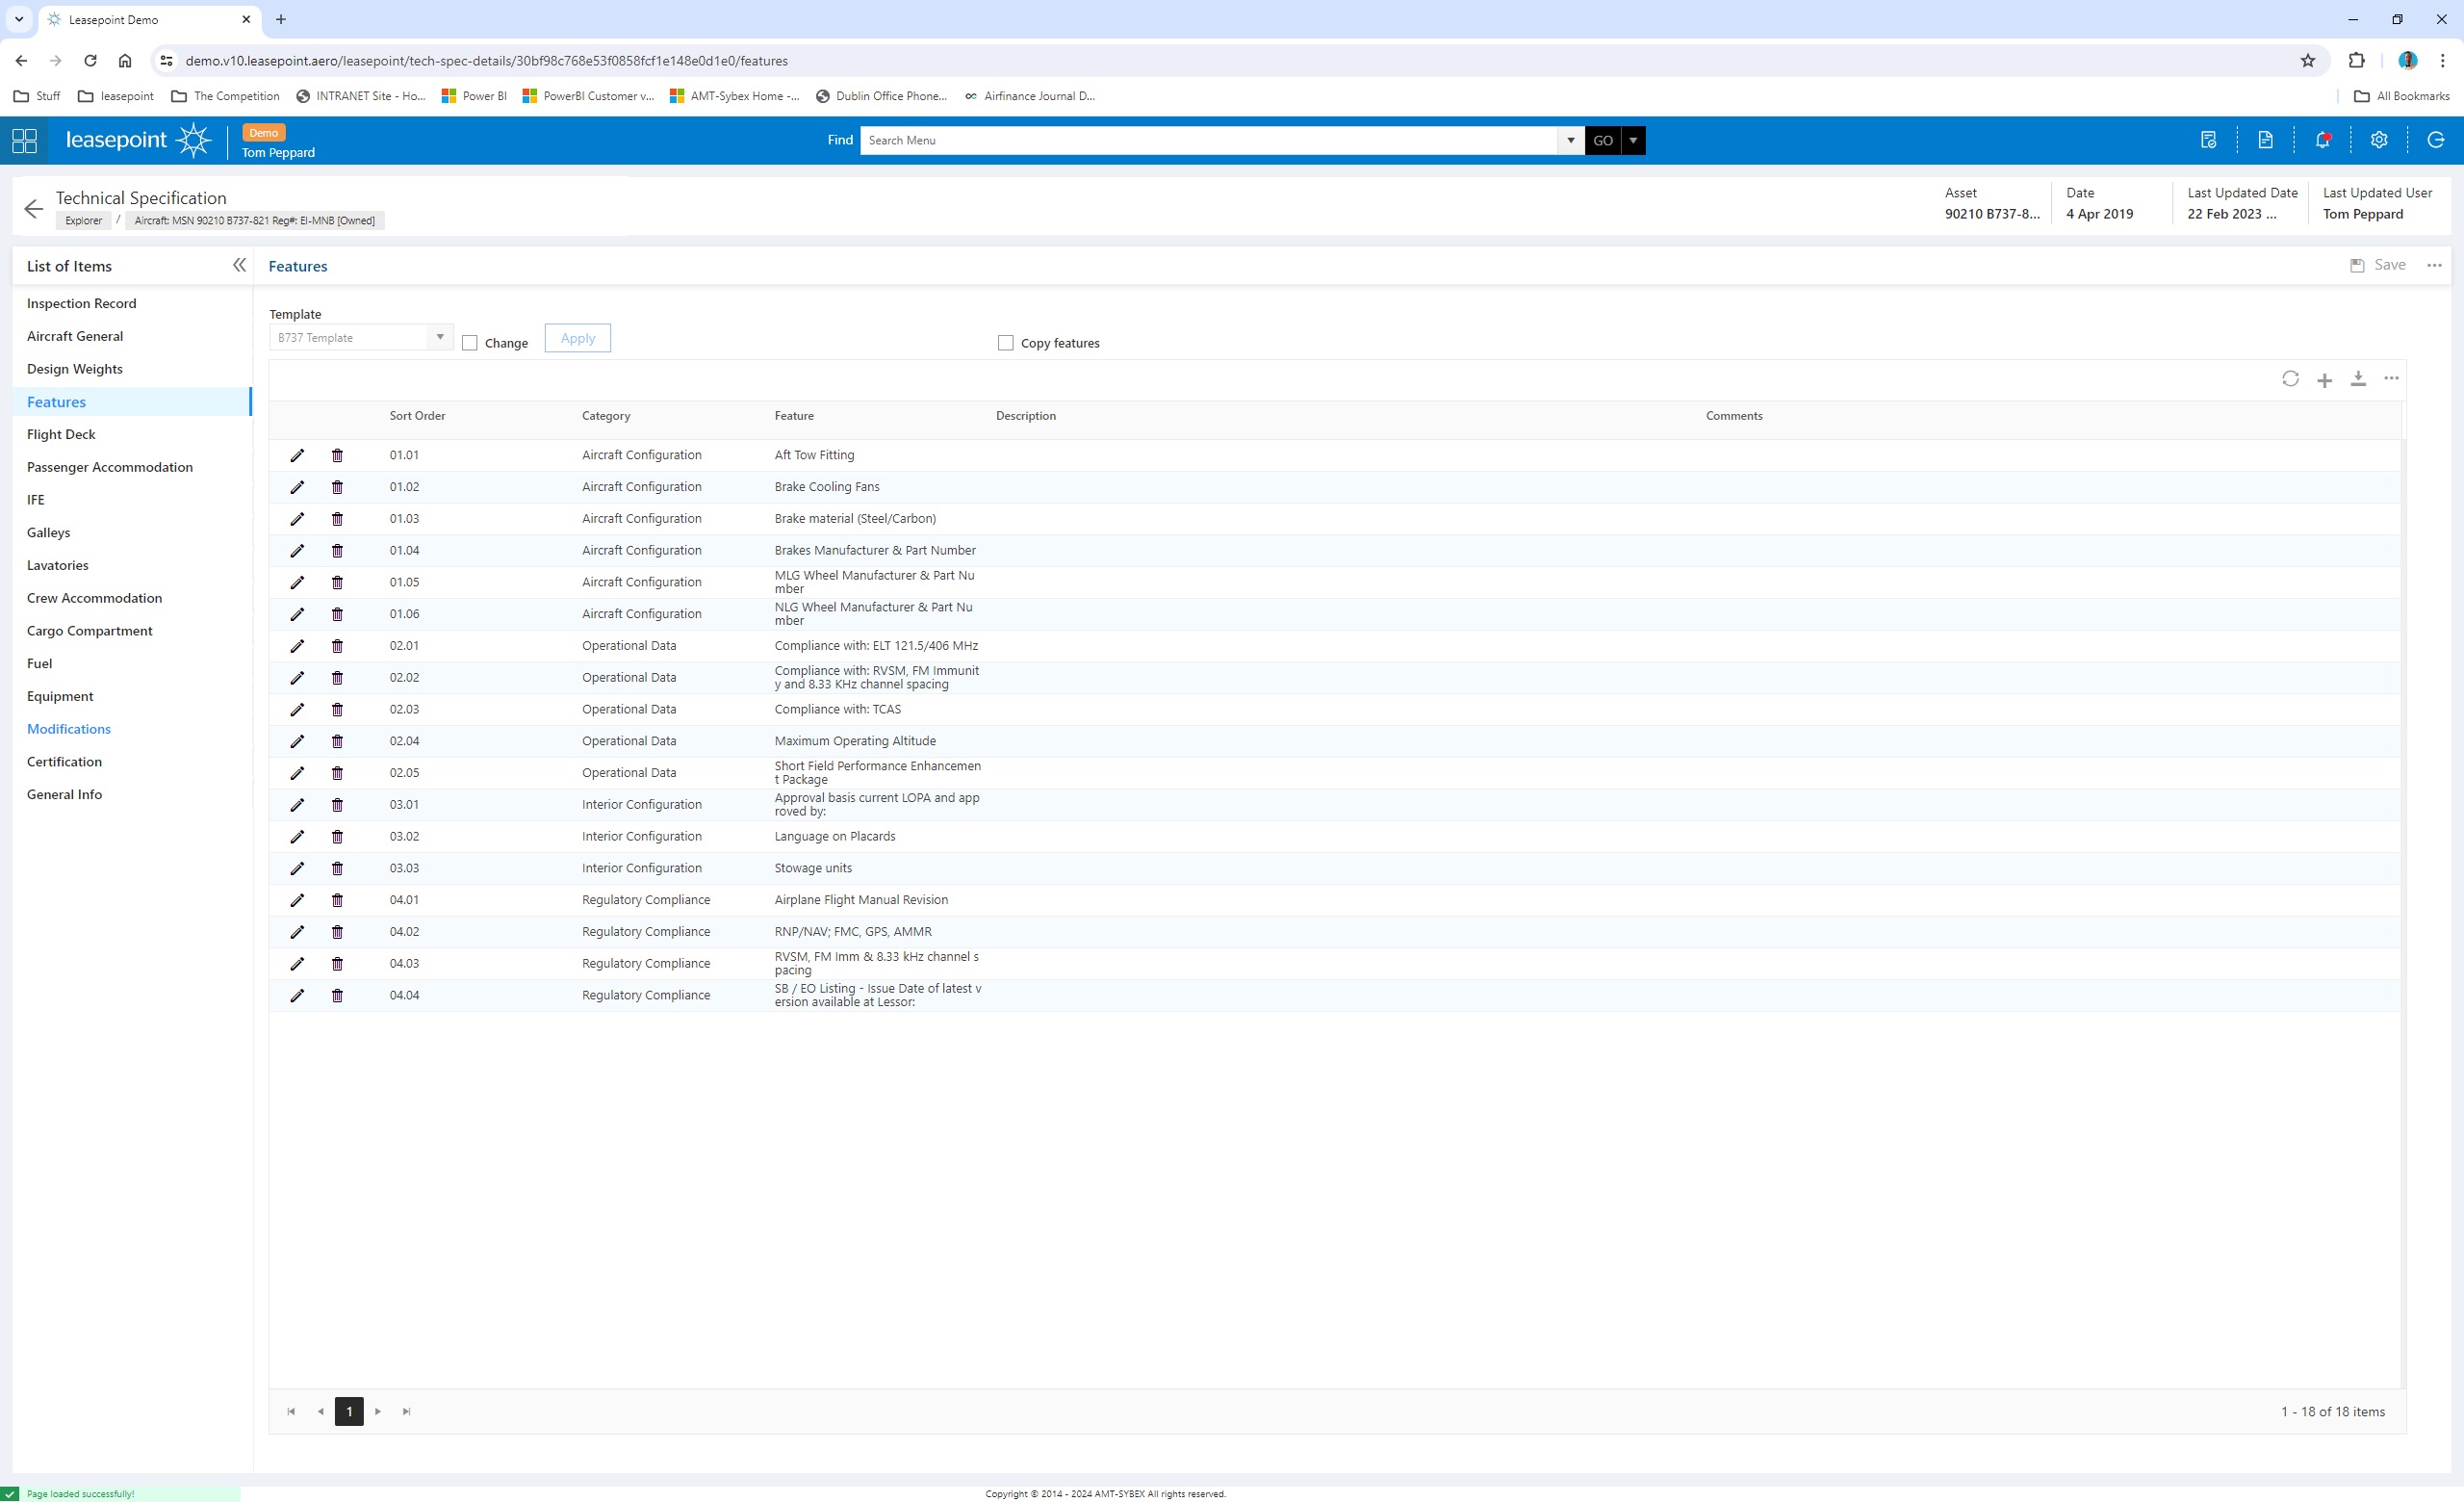Open the Search Menu dropdown arrow

[x=1571, y=140]
